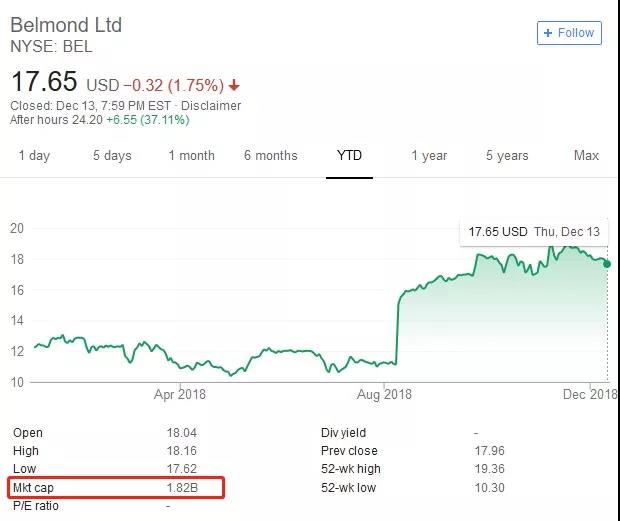Click the +6.55 (37.11%) value
Image resolution: width=620 pixels, height=521 pixels.
[x=148, y=120]
